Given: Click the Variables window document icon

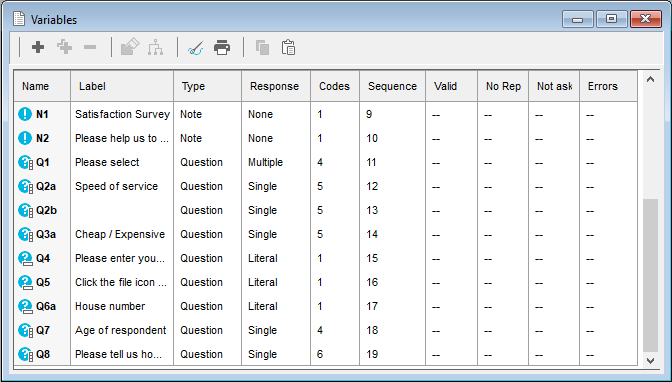Looking at the screenshot, I should (x=19, y=19).
